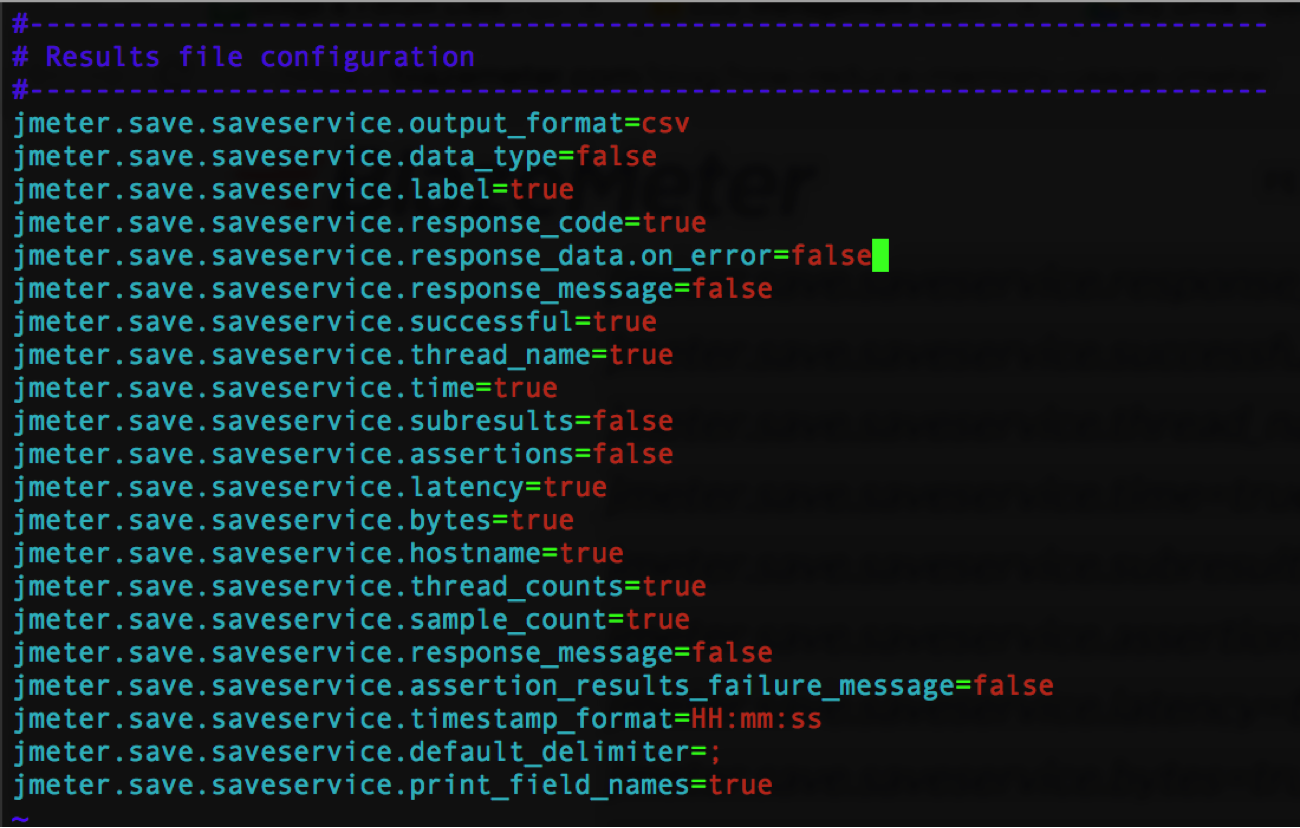This screenshot has height=828, width=1300.
Task: Click the latency=true line
Action: (310, 487)
